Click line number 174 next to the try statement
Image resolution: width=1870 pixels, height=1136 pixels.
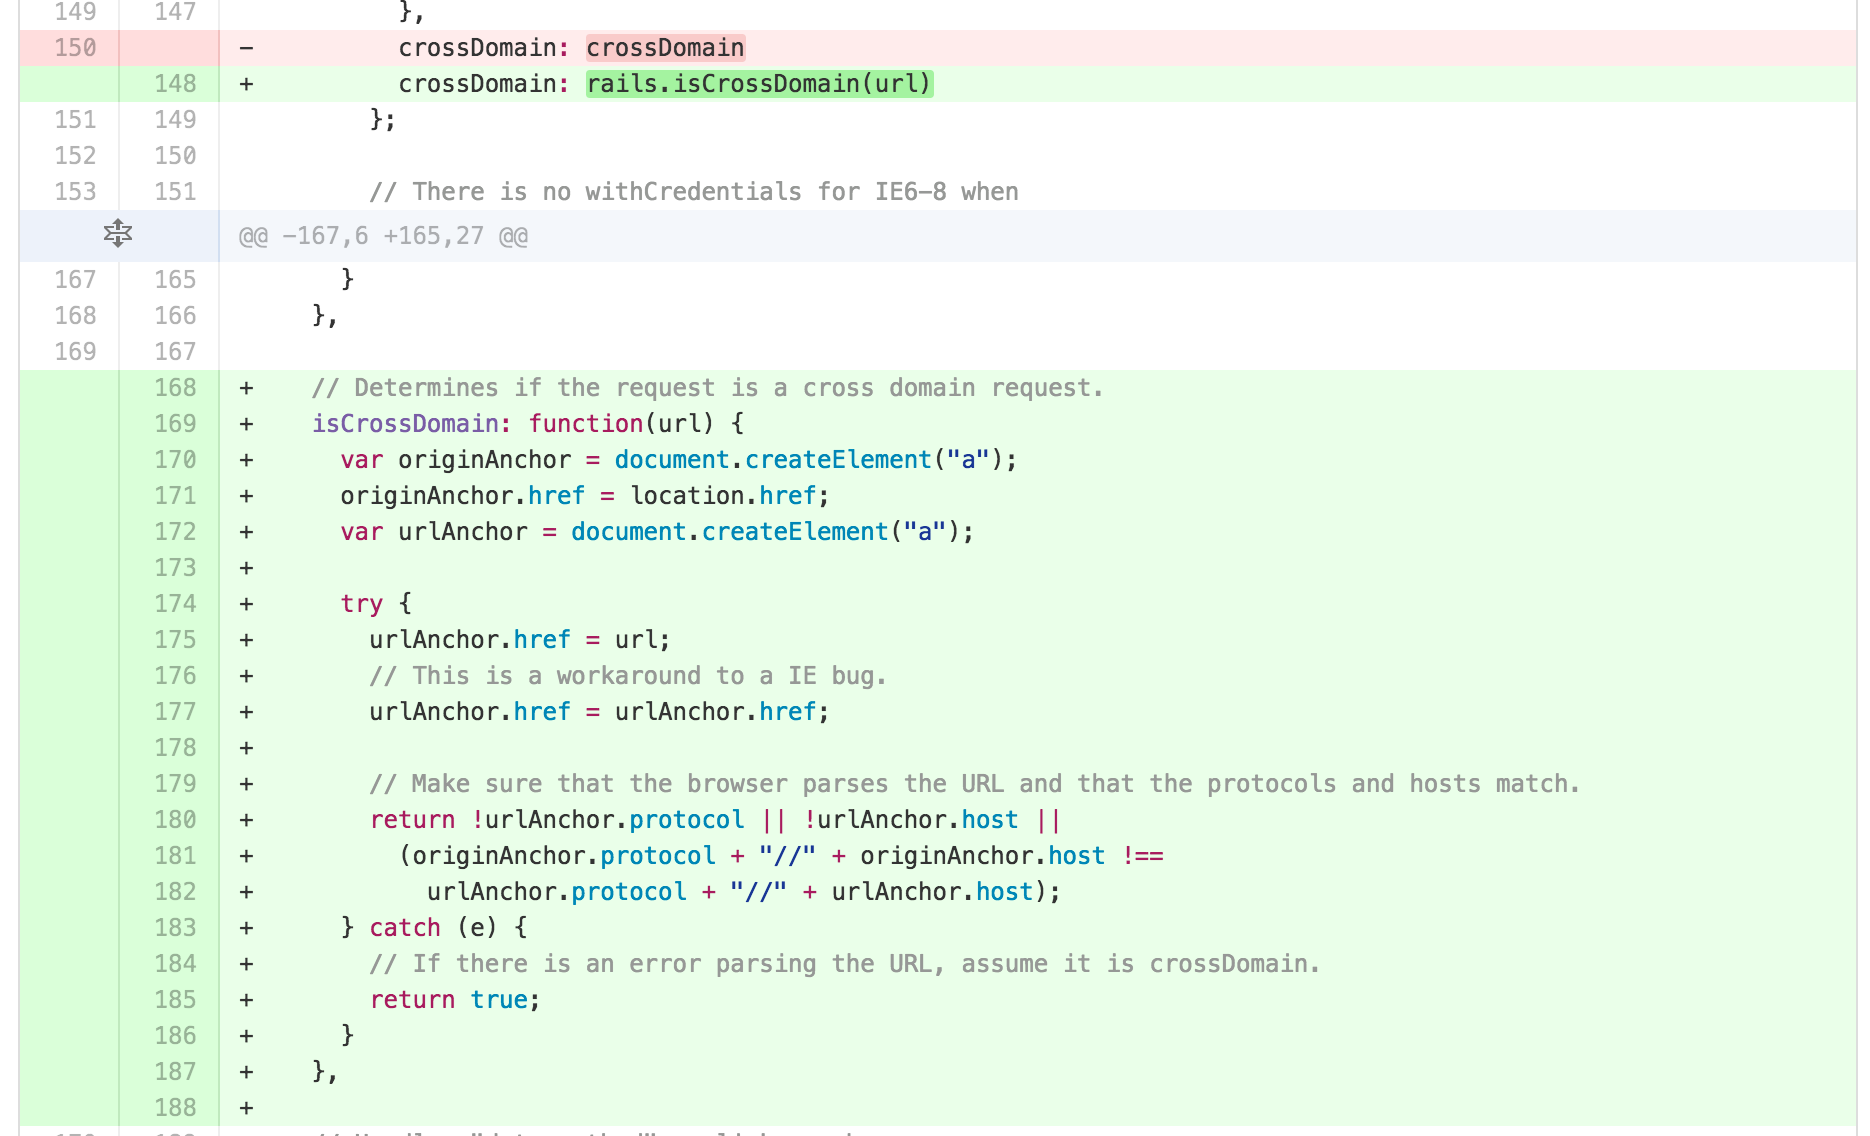(x=175, y=604)
